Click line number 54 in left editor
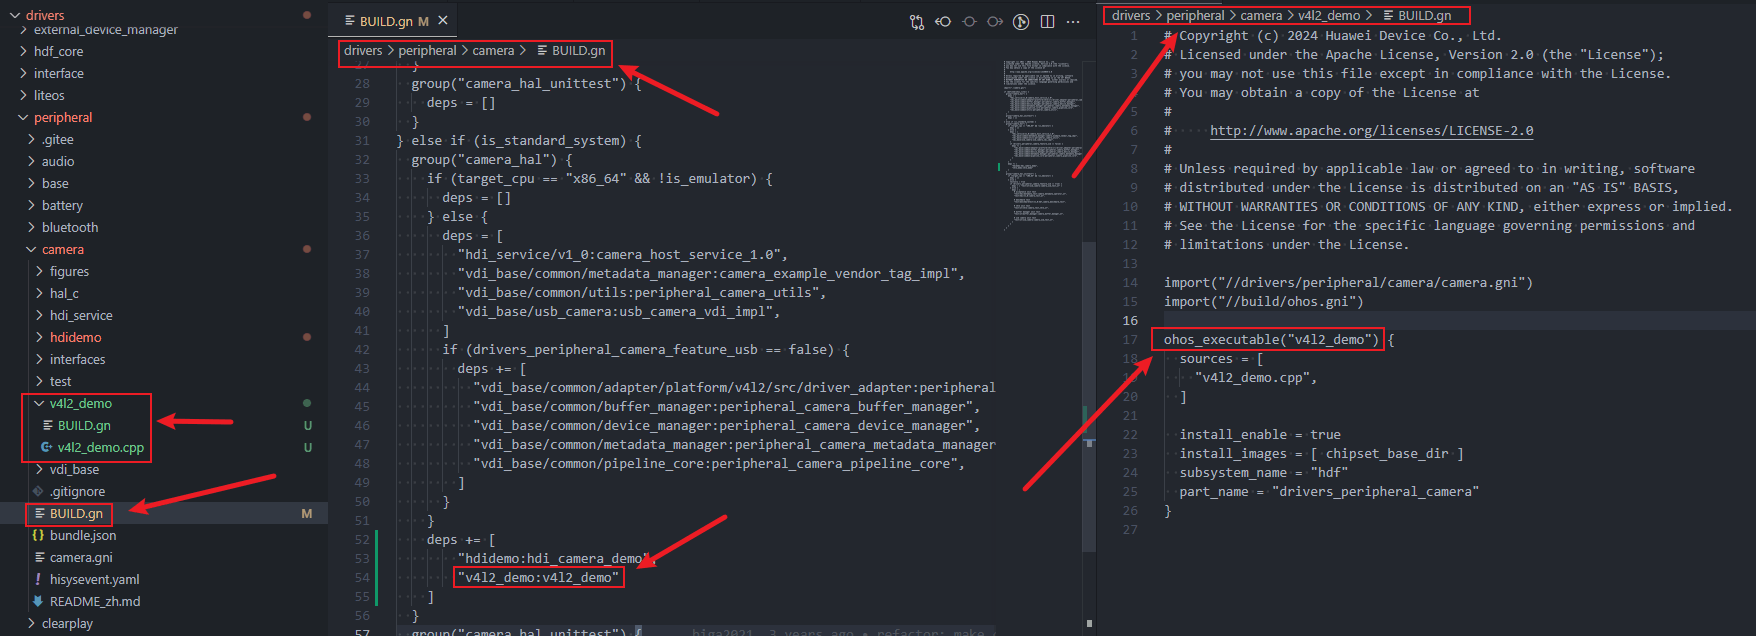Screen dimensions: 1756x636 361,577
